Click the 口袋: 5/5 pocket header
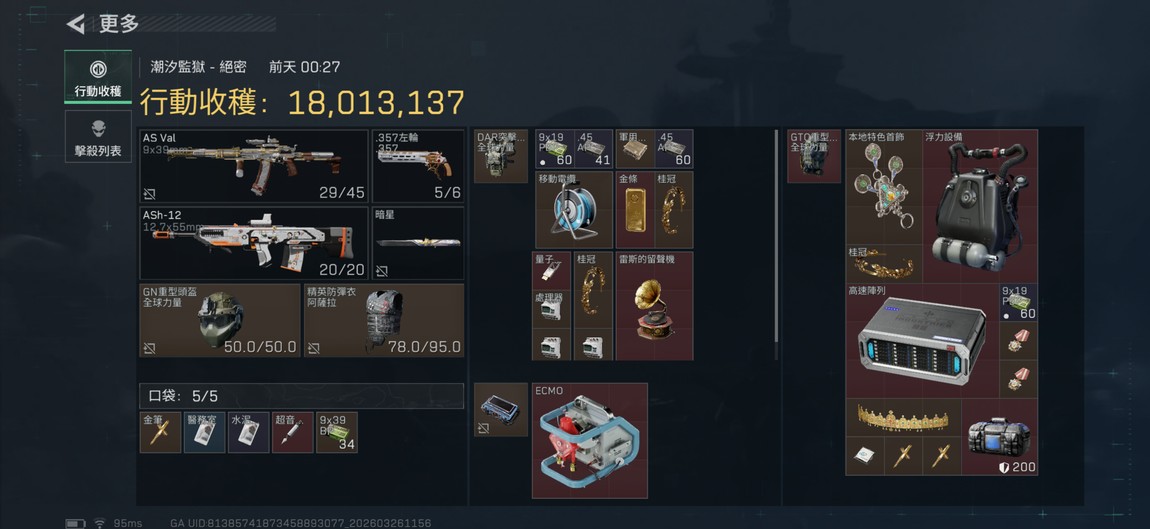The image size is (1150, 529). pyautogui.click(x=301, y=396)
